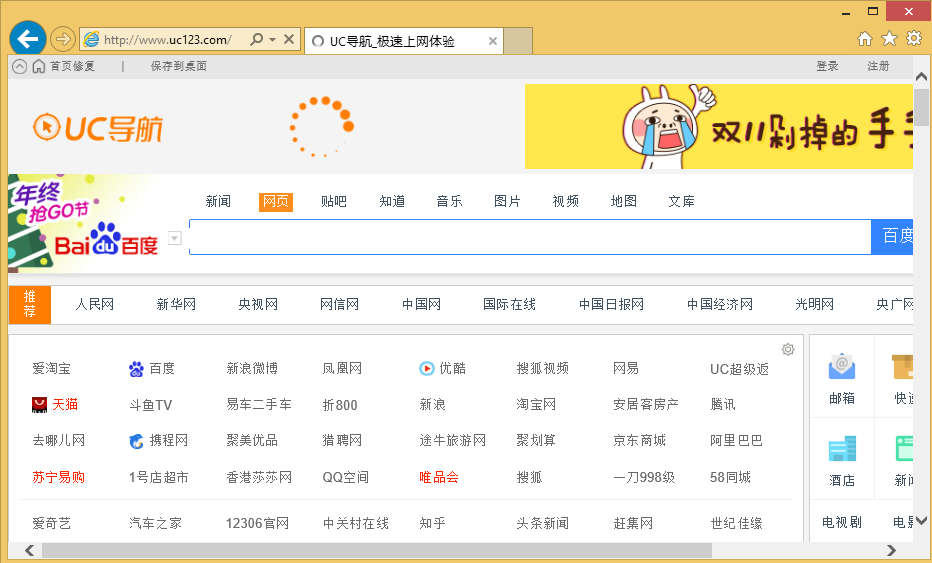Click inside the Baidu search input box
Viewport: 932px width, 563px height.
pos(529,237)
